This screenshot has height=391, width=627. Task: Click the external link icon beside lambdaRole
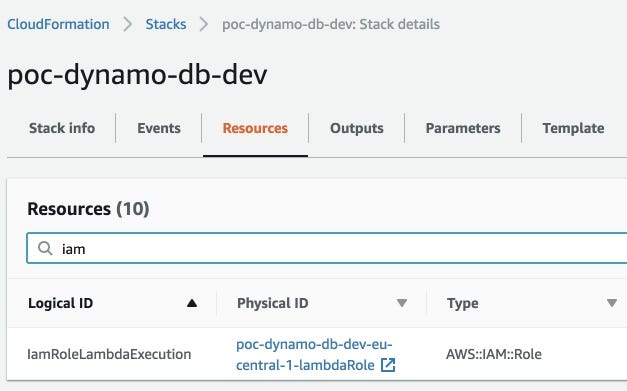(x=388, y=365)
